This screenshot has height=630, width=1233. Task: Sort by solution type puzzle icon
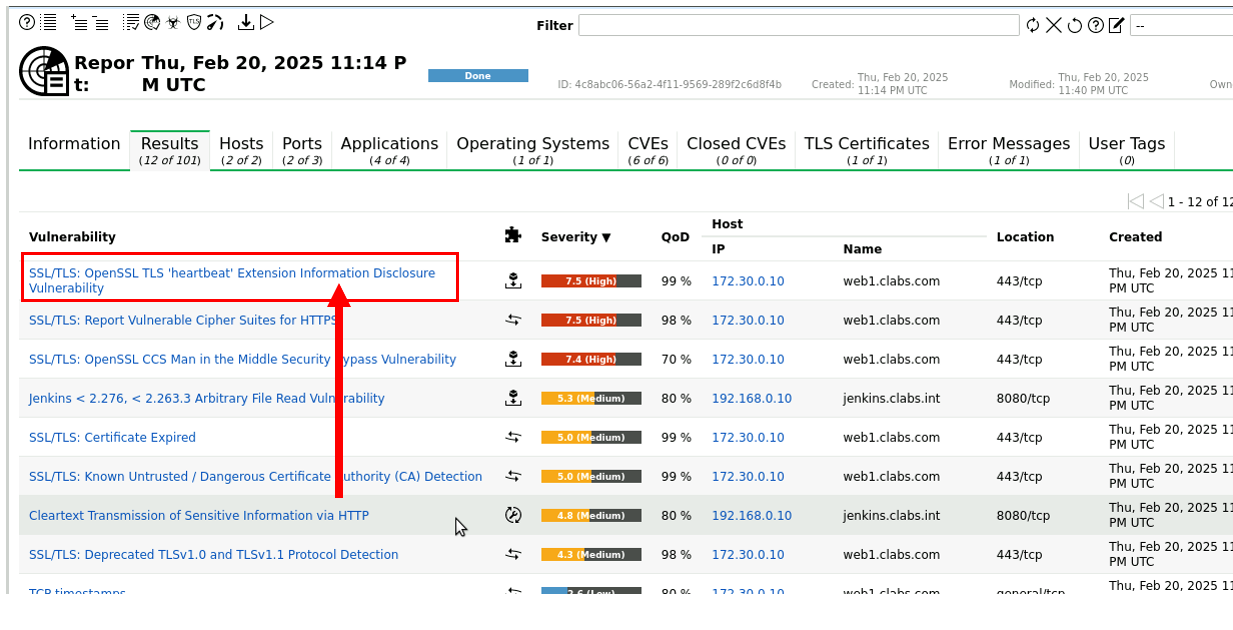point(513,236)
